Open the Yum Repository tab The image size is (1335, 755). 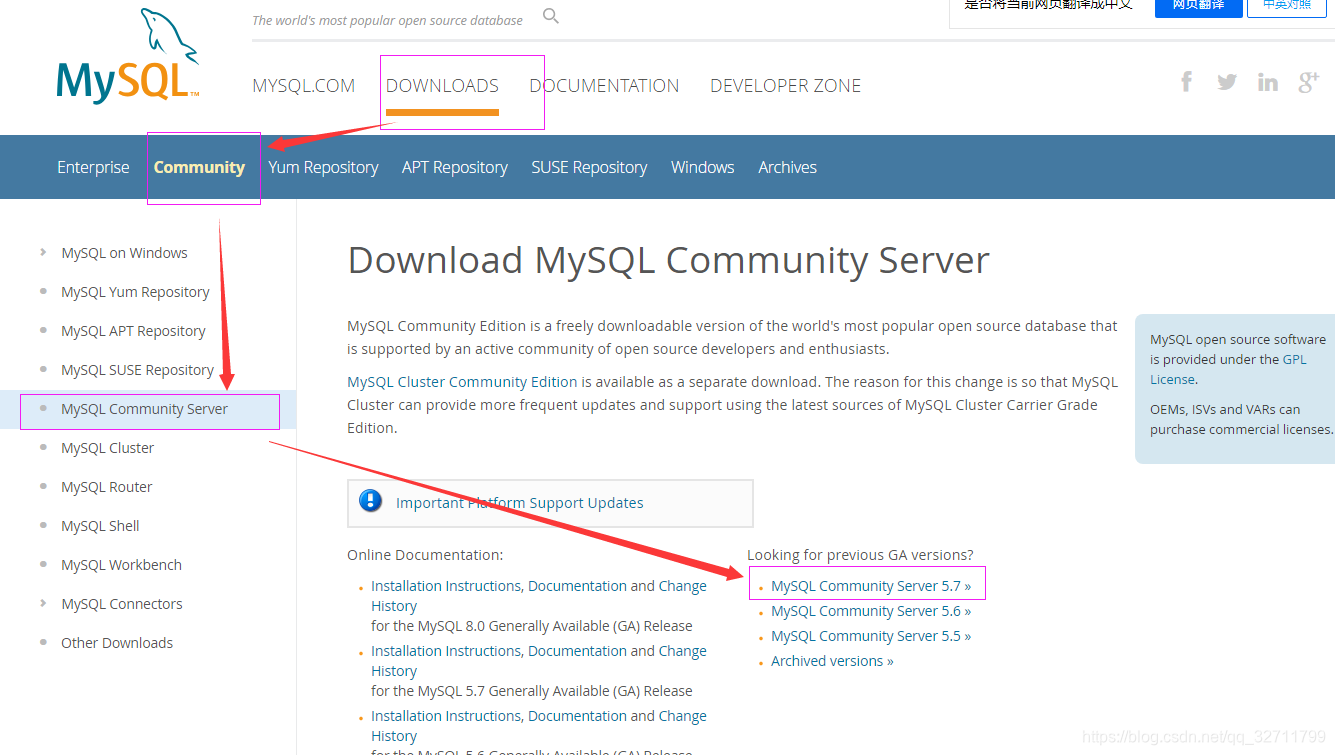pos(323,167)
